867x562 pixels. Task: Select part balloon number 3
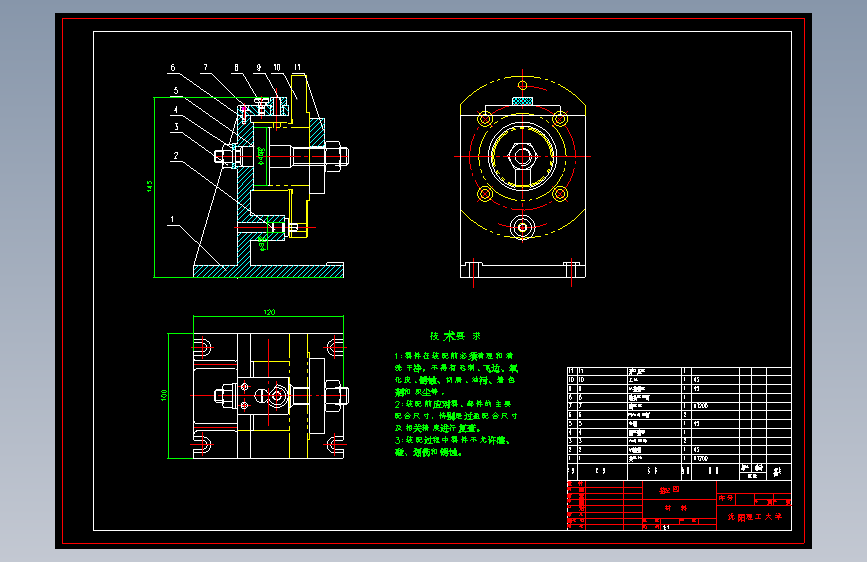pyautogui.click(x=176, y=127)
